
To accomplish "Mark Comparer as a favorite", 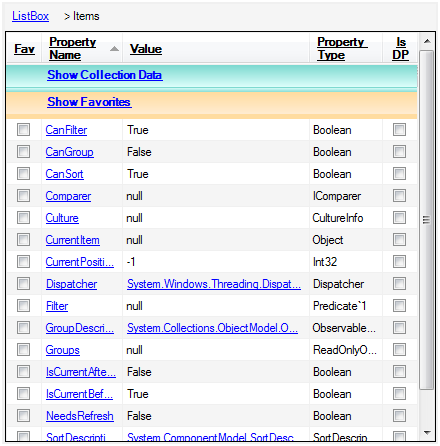I will [23, 196].
